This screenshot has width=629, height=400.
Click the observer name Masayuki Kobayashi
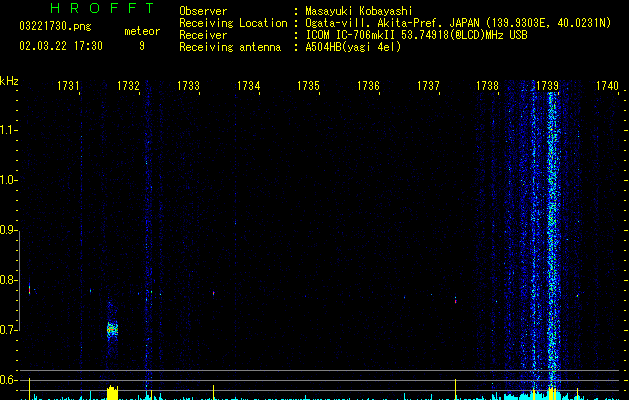pyautogui.click(x=359, y=11)
